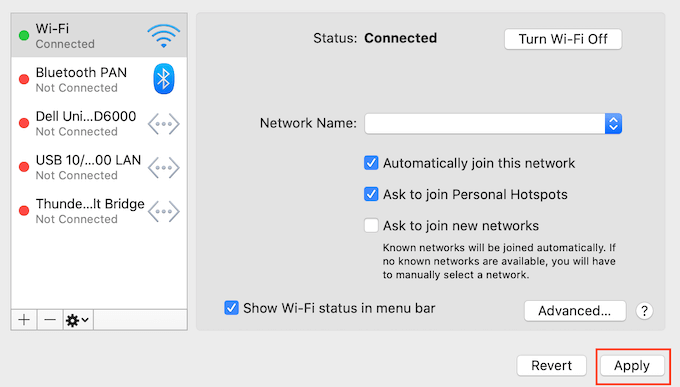Open the gear action menu
This screenshot has width=680, height=387.
[78, 320]
